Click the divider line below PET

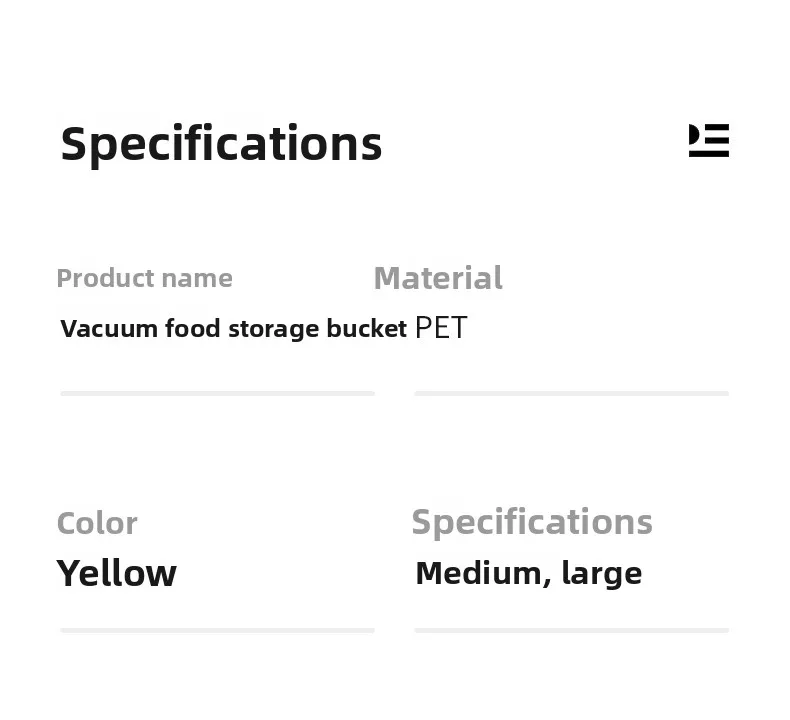[571, 394]
